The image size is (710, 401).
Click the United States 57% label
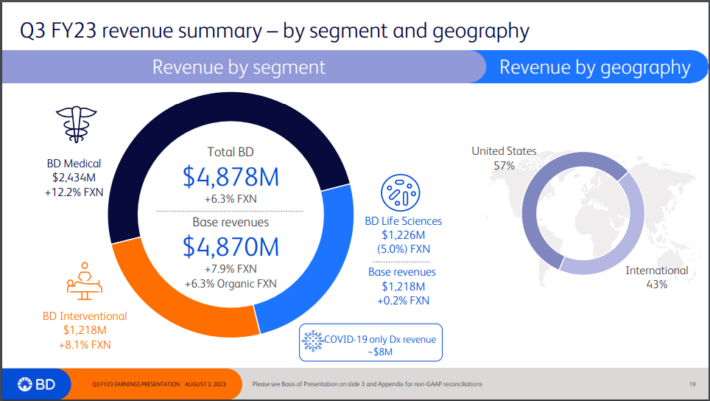tap(504, 157)
